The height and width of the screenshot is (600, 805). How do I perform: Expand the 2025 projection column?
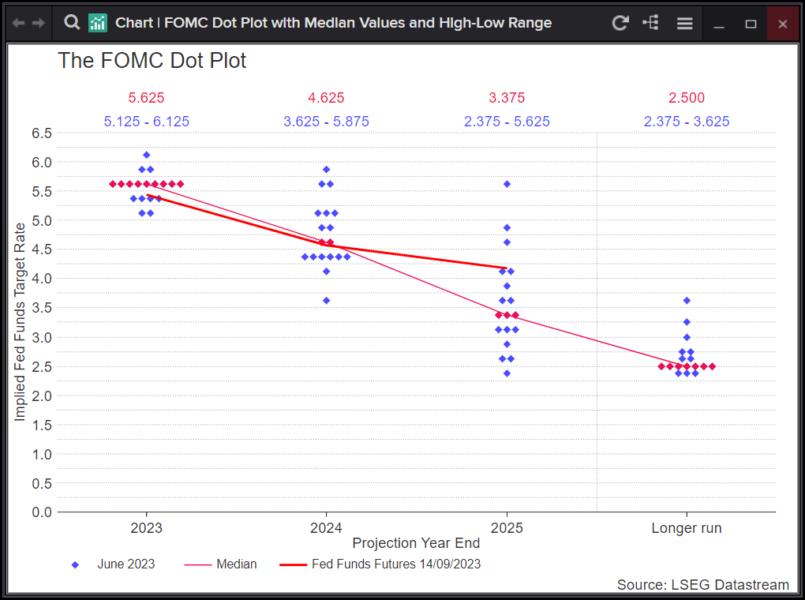coord(507,526)
